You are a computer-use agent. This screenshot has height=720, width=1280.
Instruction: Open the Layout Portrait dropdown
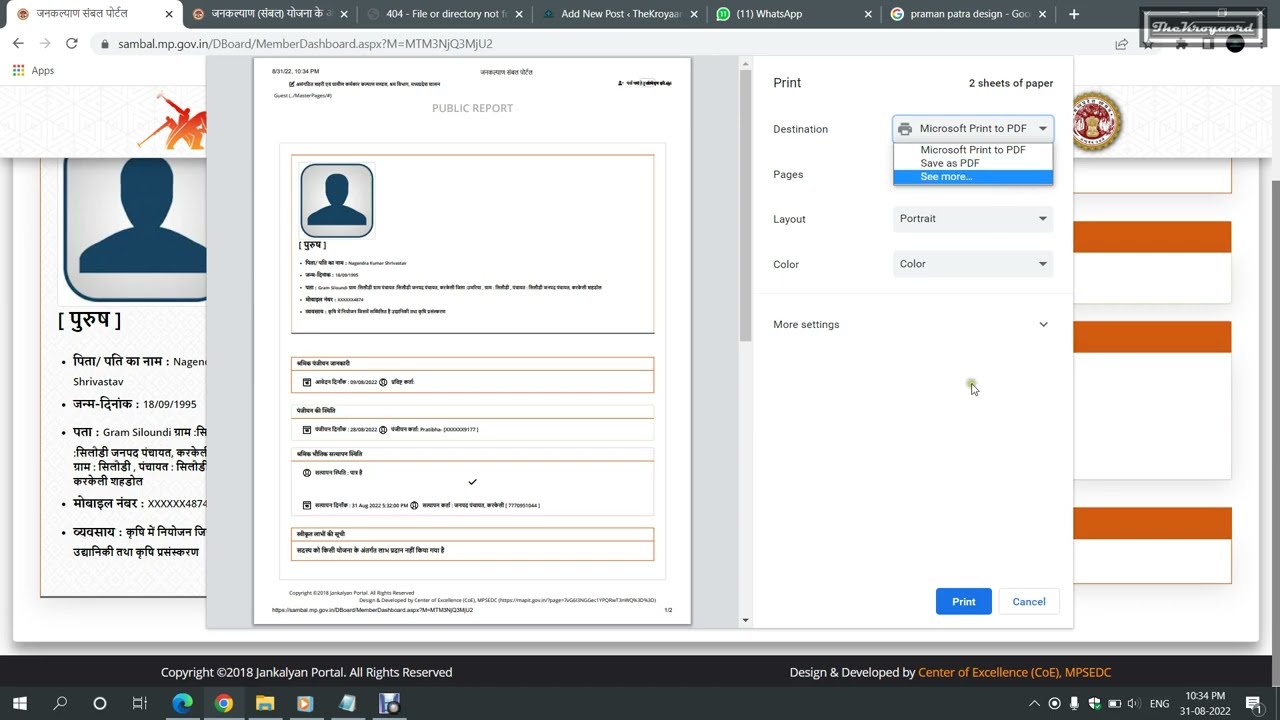pos(973,218)
